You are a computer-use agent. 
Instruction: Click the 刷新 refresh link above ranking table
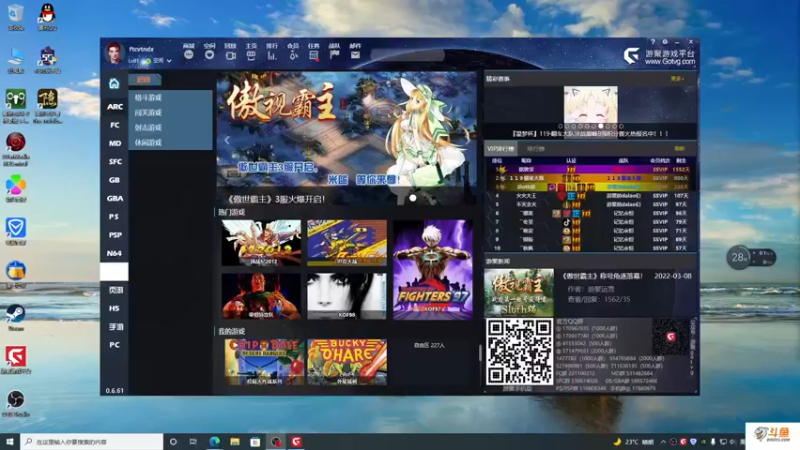point(679,149)
